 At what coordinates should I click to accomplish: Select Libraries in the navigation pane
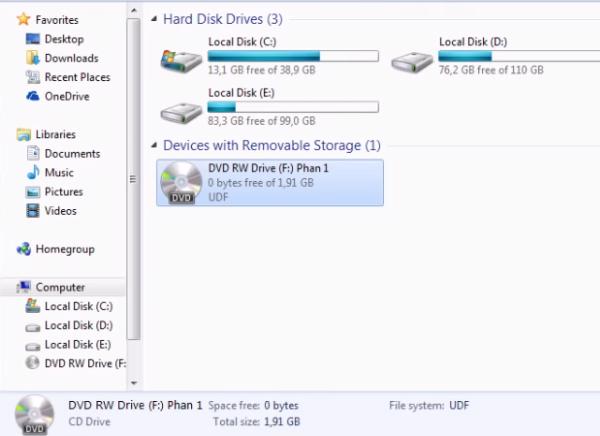tap(55, 134)
